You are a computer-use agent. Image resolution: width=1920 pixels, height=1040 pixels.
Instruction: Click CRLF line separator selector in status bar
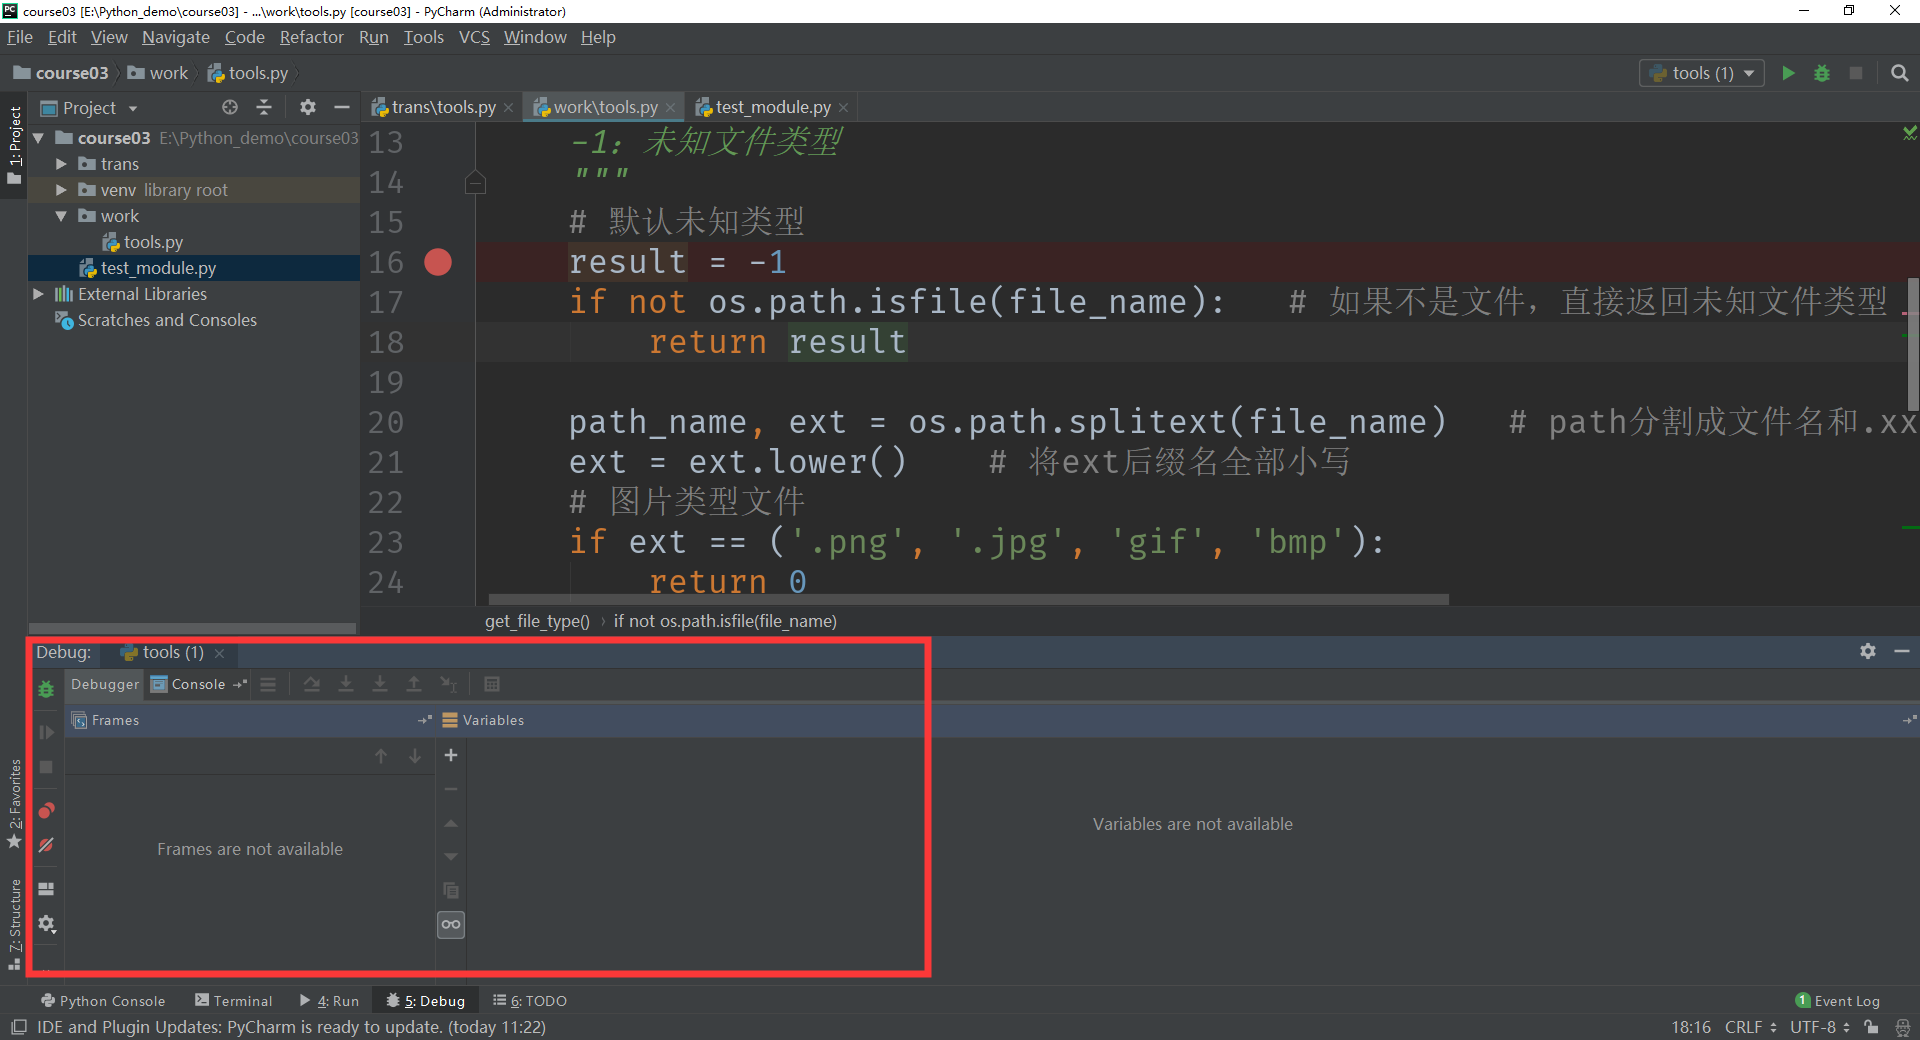click(1750, 1027)
